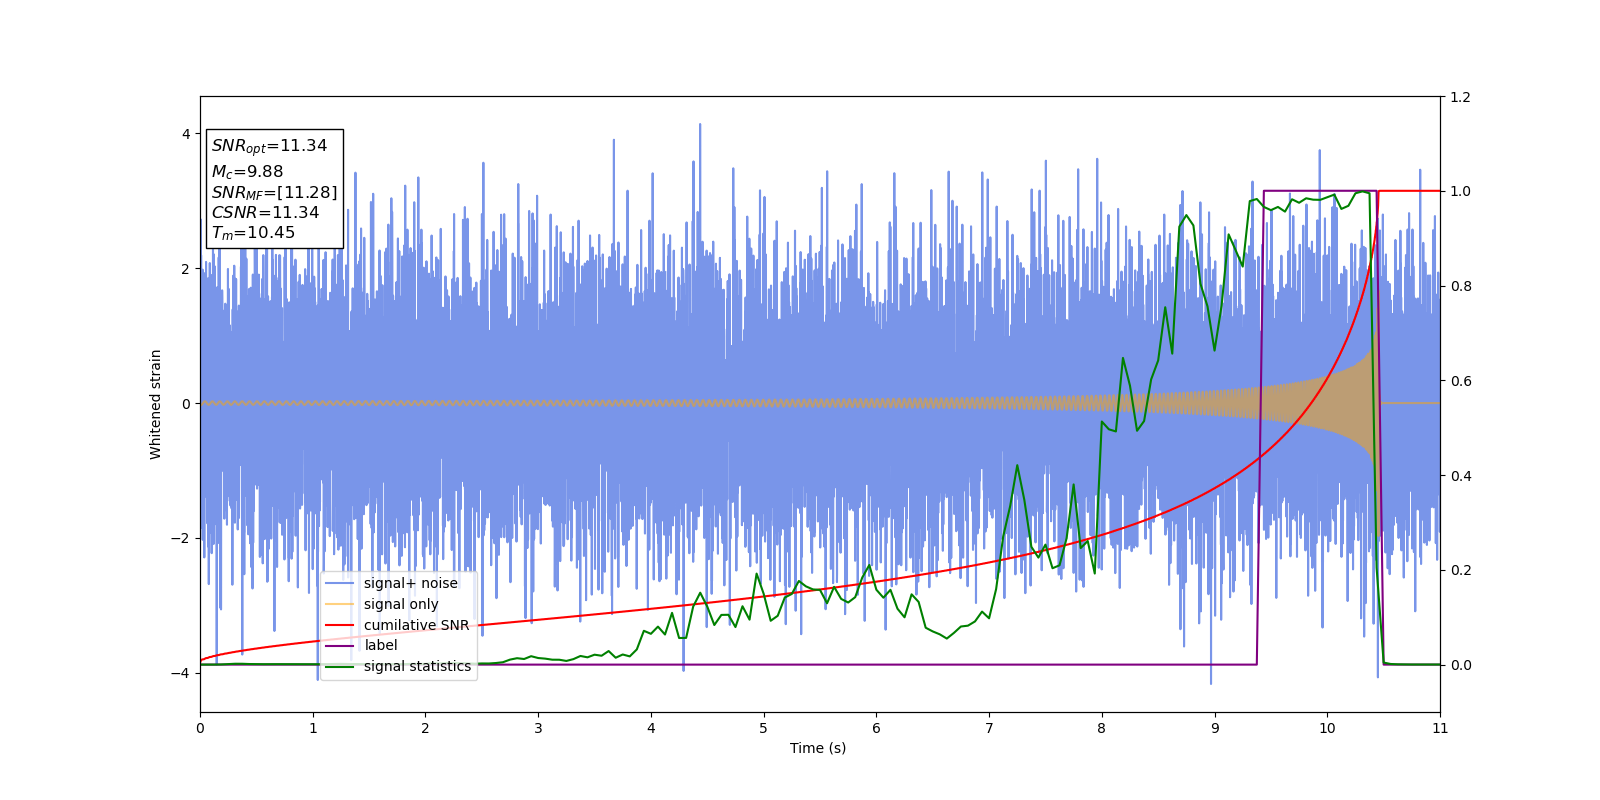Click the right axis tick label 1.0
This screenshot has width=1600, height=800.
tap(1460, 191)
